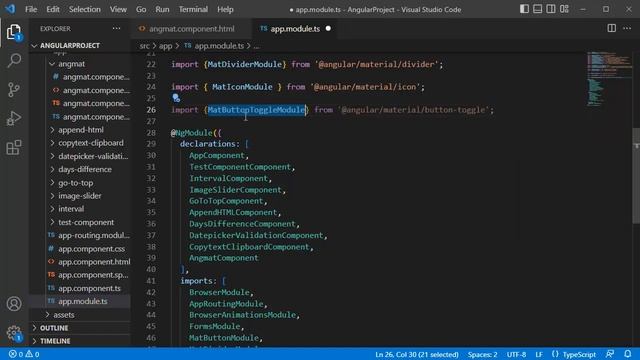Collapse the ANGULARPROJECT section
The width and height of the screenshot is (640, 360).
79,45
